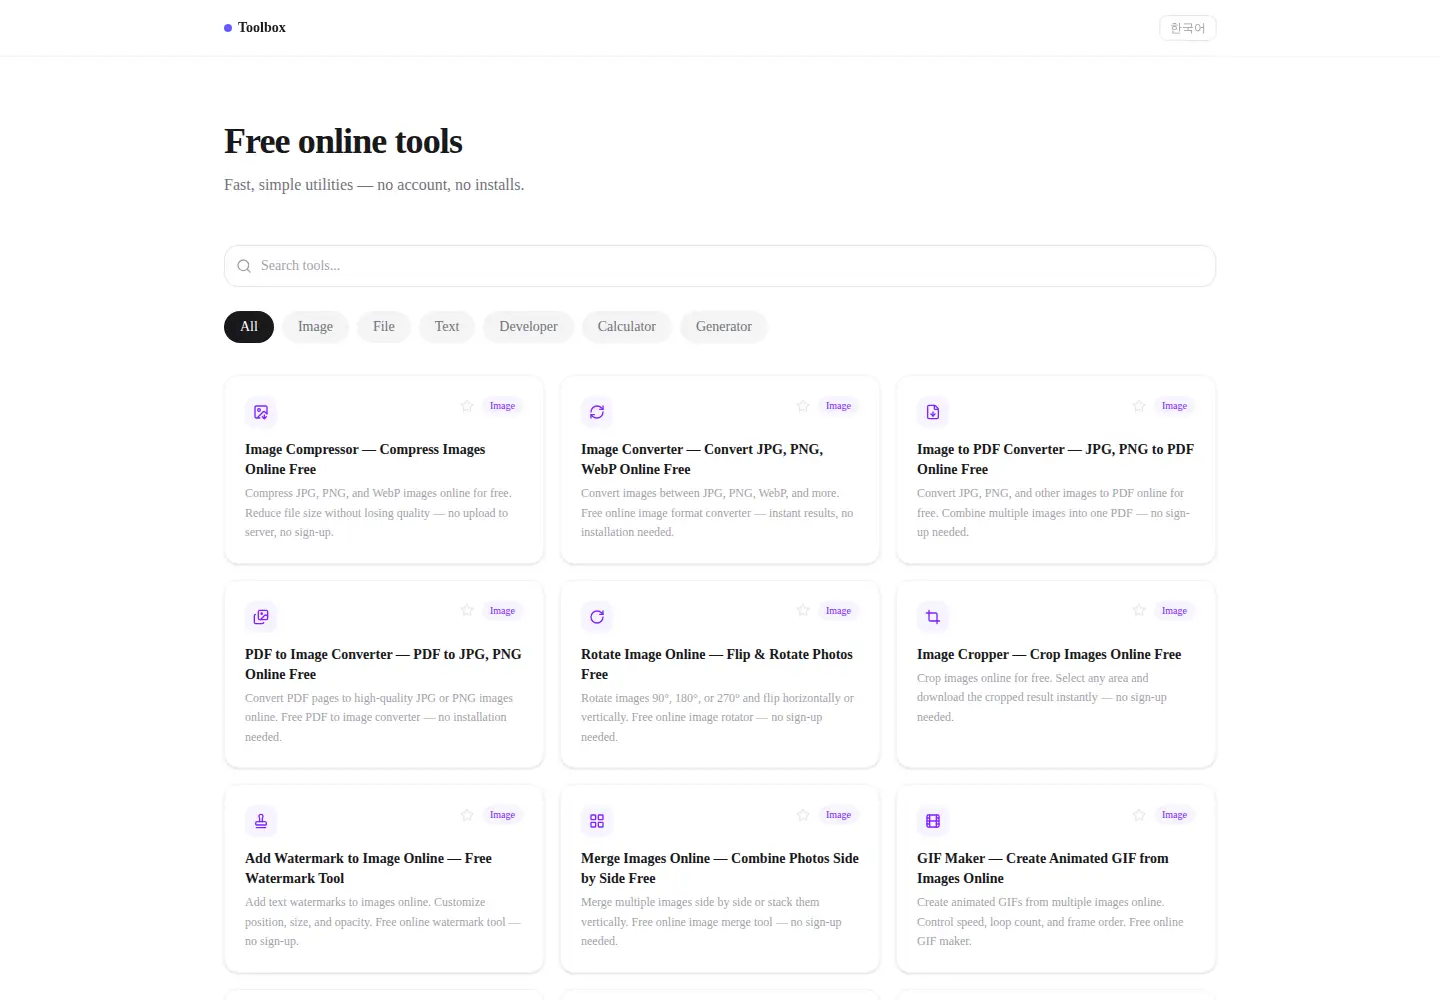Click the PDF to Image Converter icon
1440x1000 pixels.
coord(261,617)
